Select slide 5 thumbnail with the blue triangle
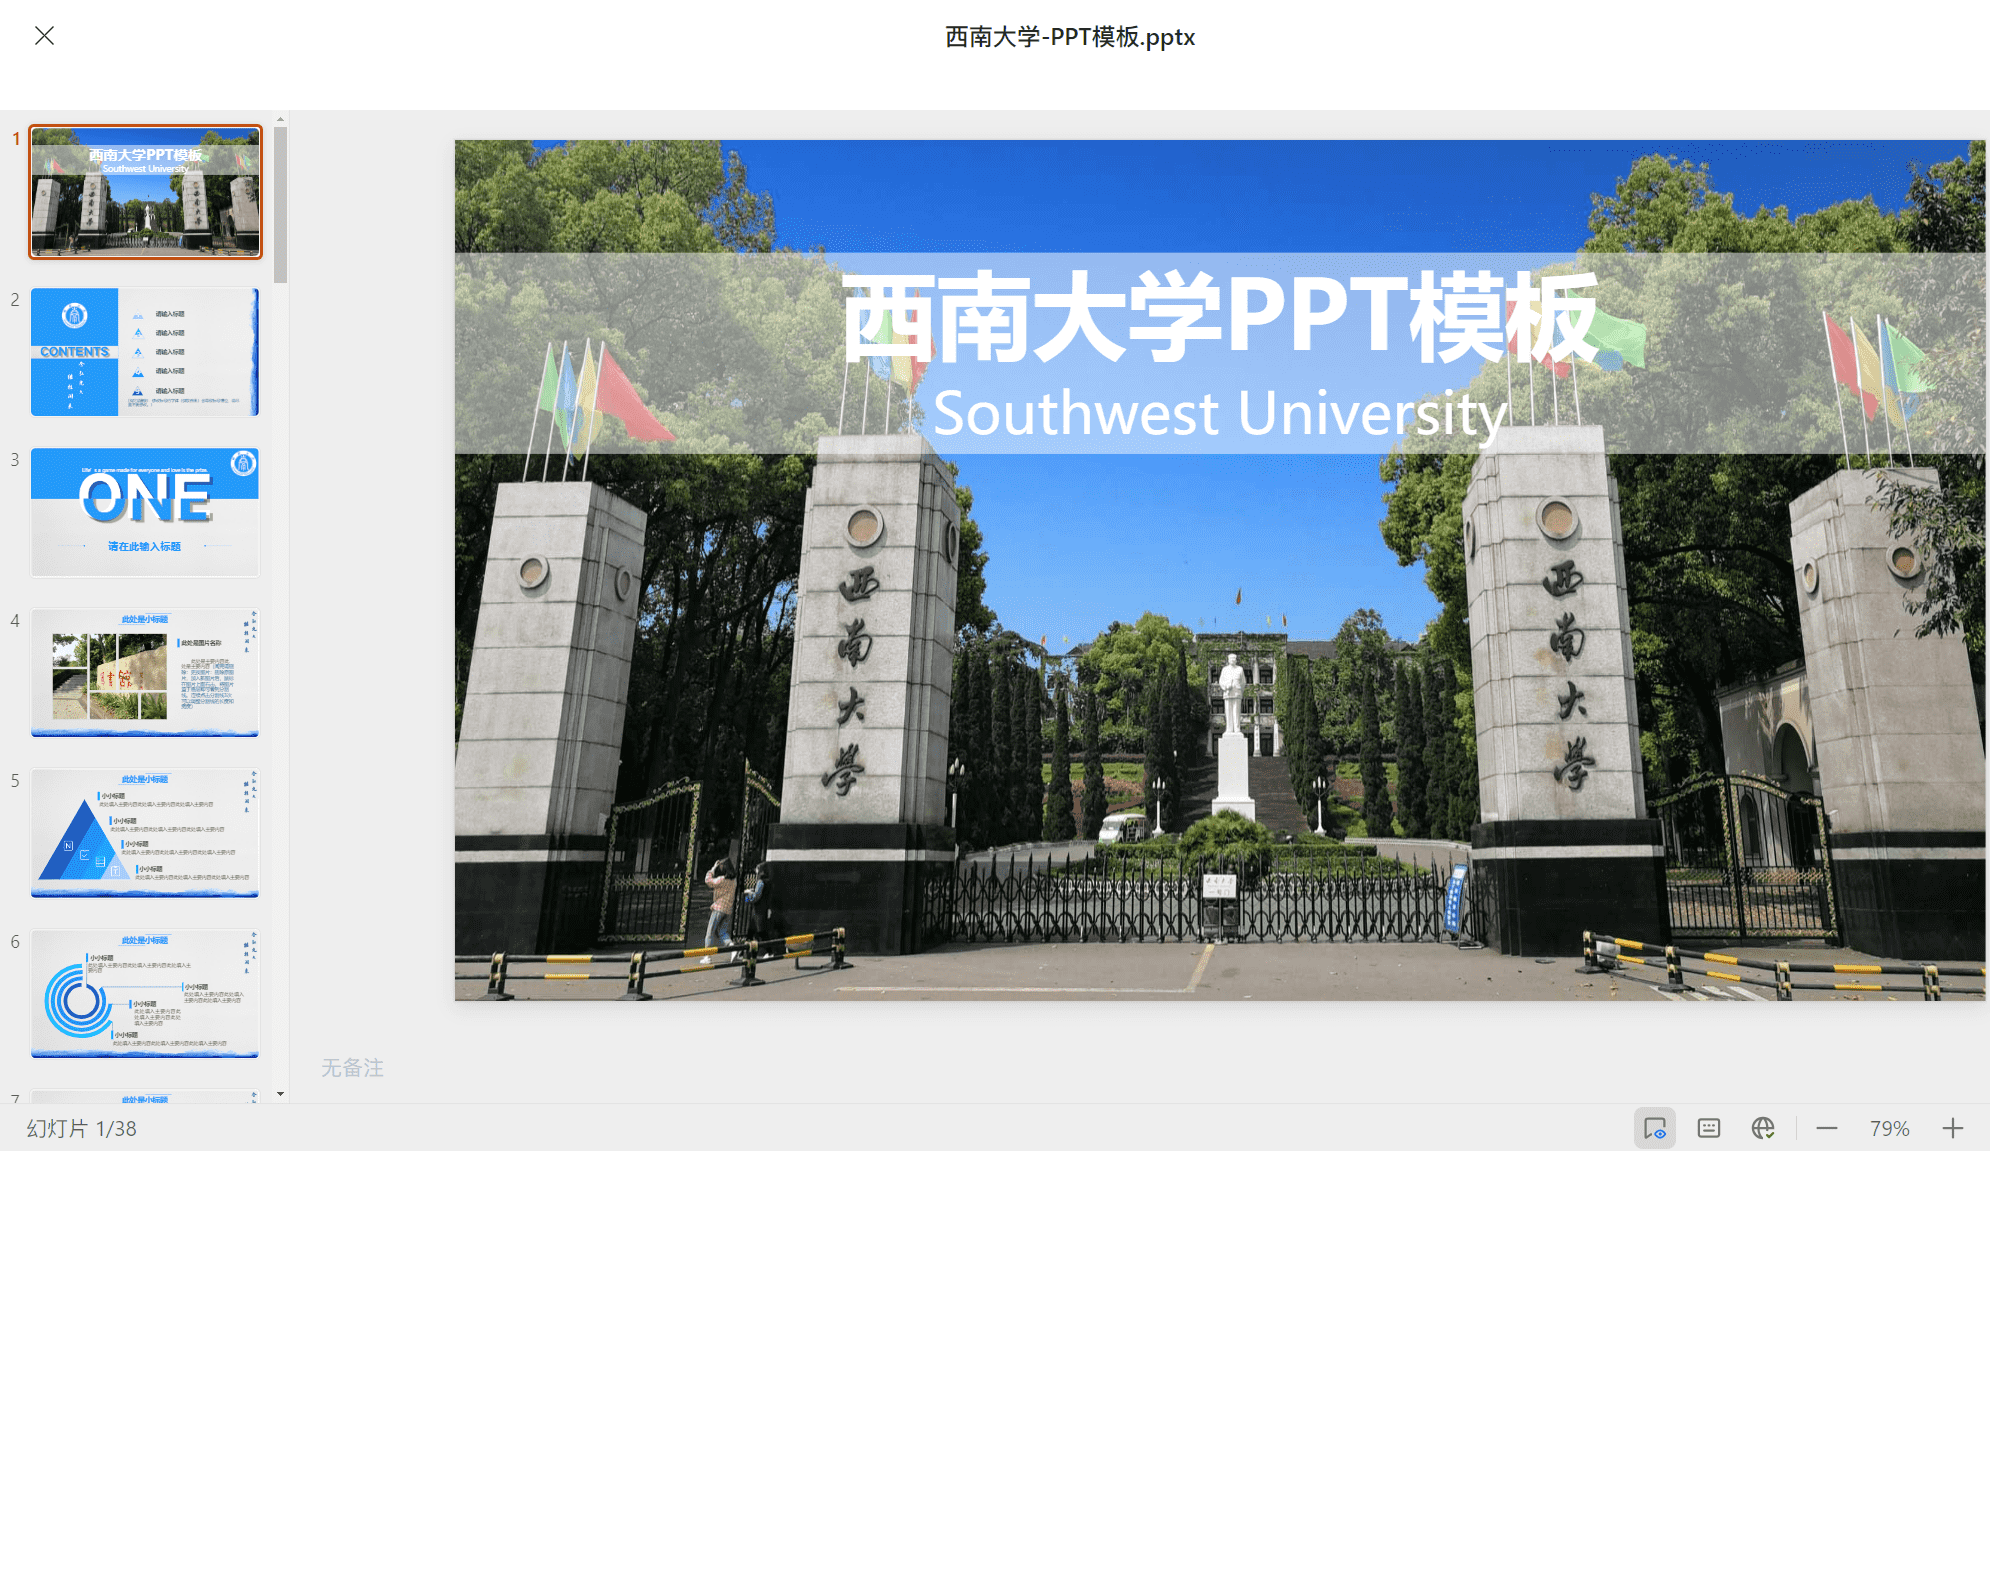The width and height of the screenshot is (1990, 1590). pos(145,833)
